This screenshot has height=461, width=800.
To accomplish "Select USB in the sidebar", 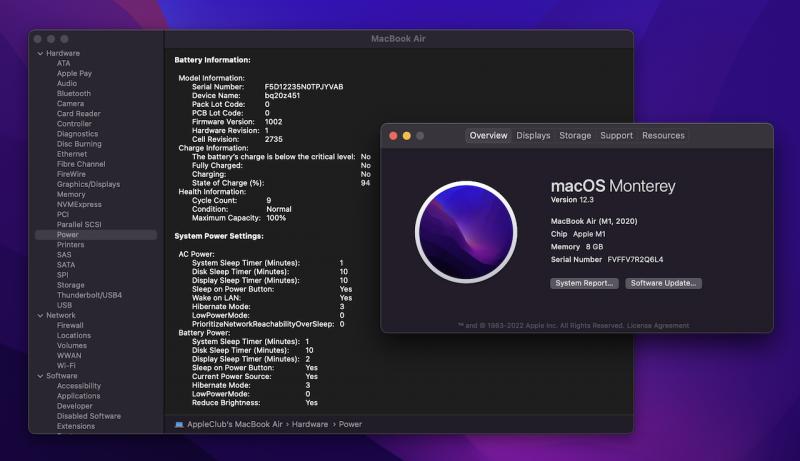I will pos(64,305).
